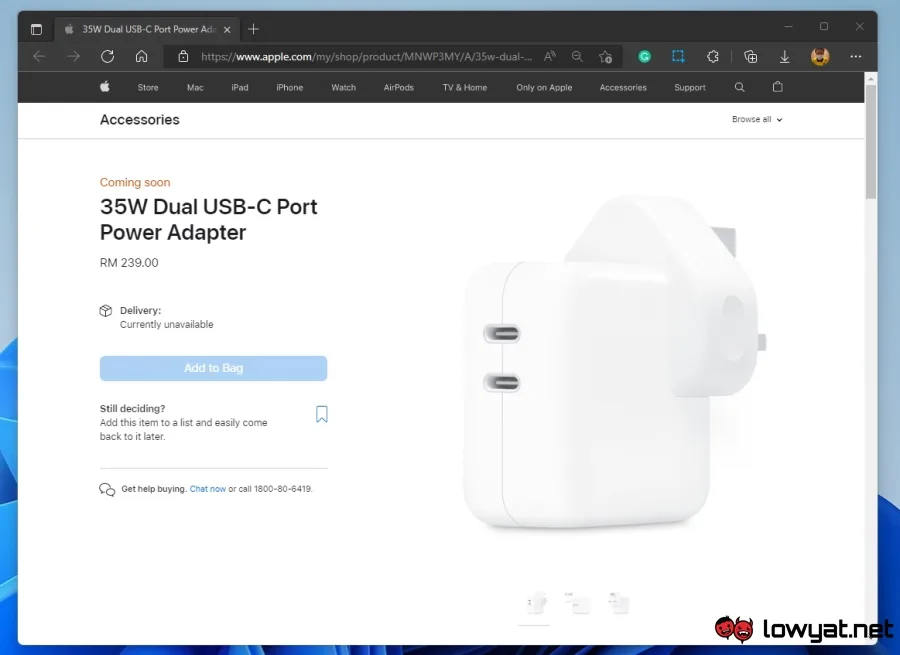Open browser settings and more menu
The height and width of the screenshot is (655, 900).
[x=856, y=56]
